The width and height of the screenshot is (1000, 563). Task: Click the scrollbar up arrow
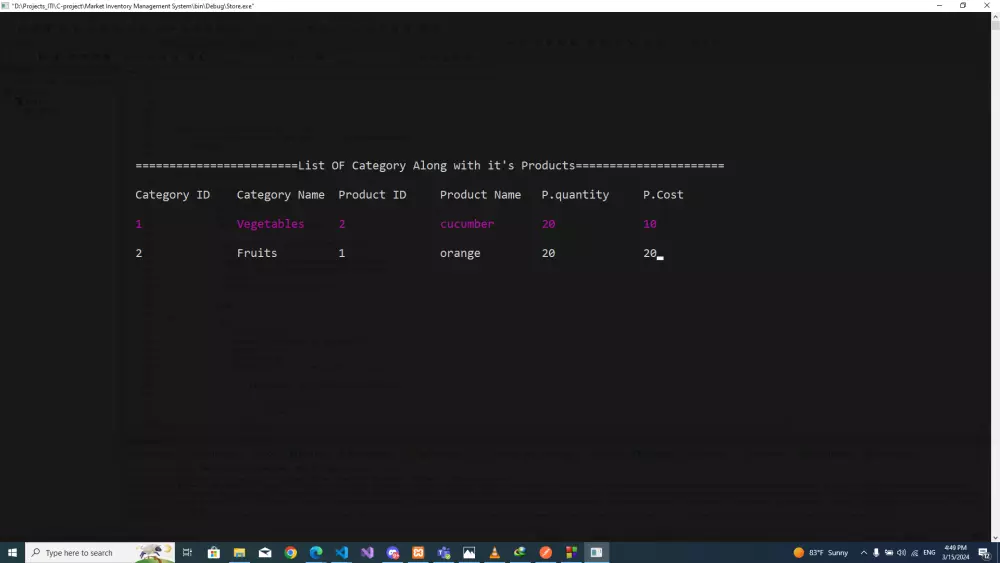(x=995, y=17)
